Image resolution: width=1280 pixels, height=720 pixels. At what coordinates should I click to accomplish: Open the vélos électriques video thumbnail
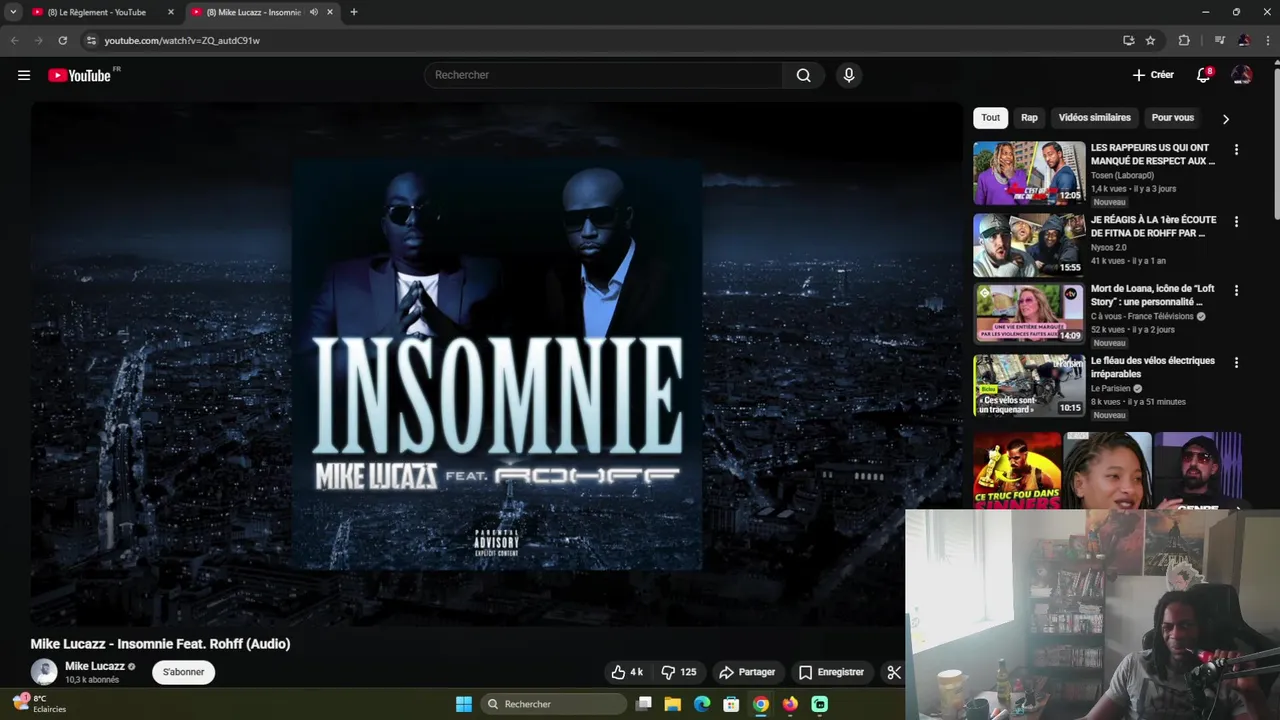click(x=1029, y=386)
